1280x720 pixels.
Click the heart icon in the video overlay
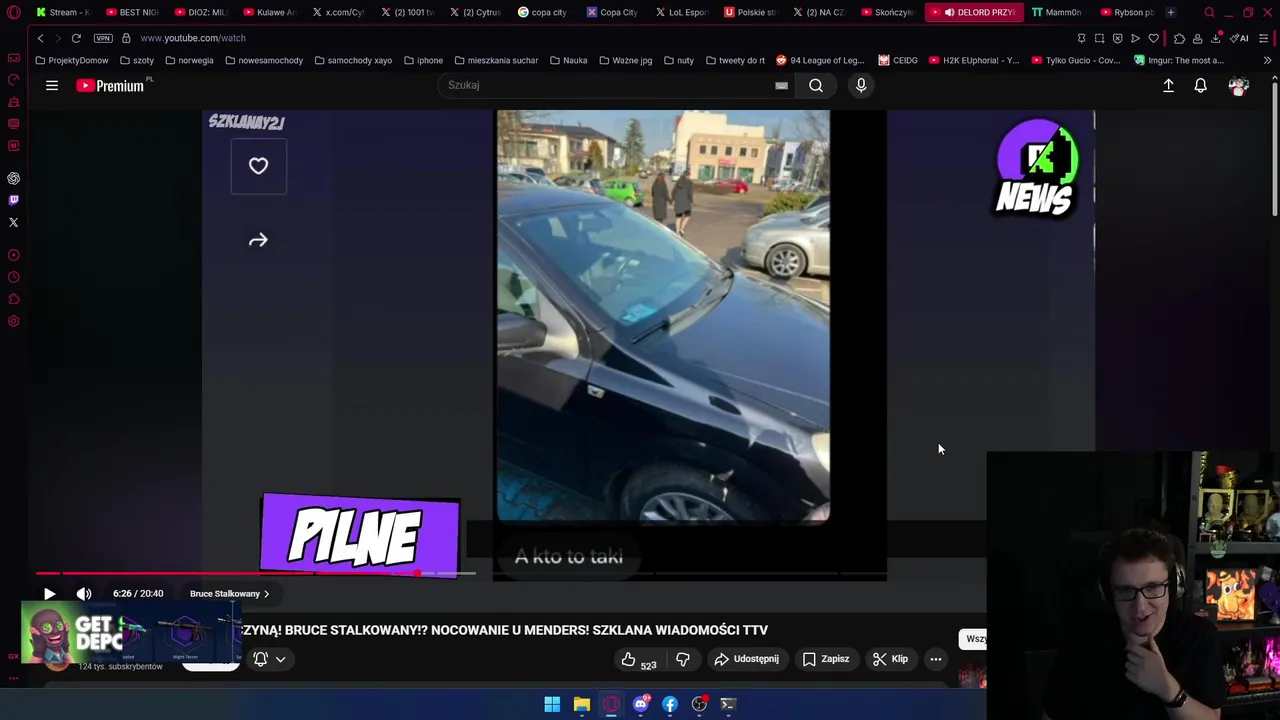pos(258,166)
